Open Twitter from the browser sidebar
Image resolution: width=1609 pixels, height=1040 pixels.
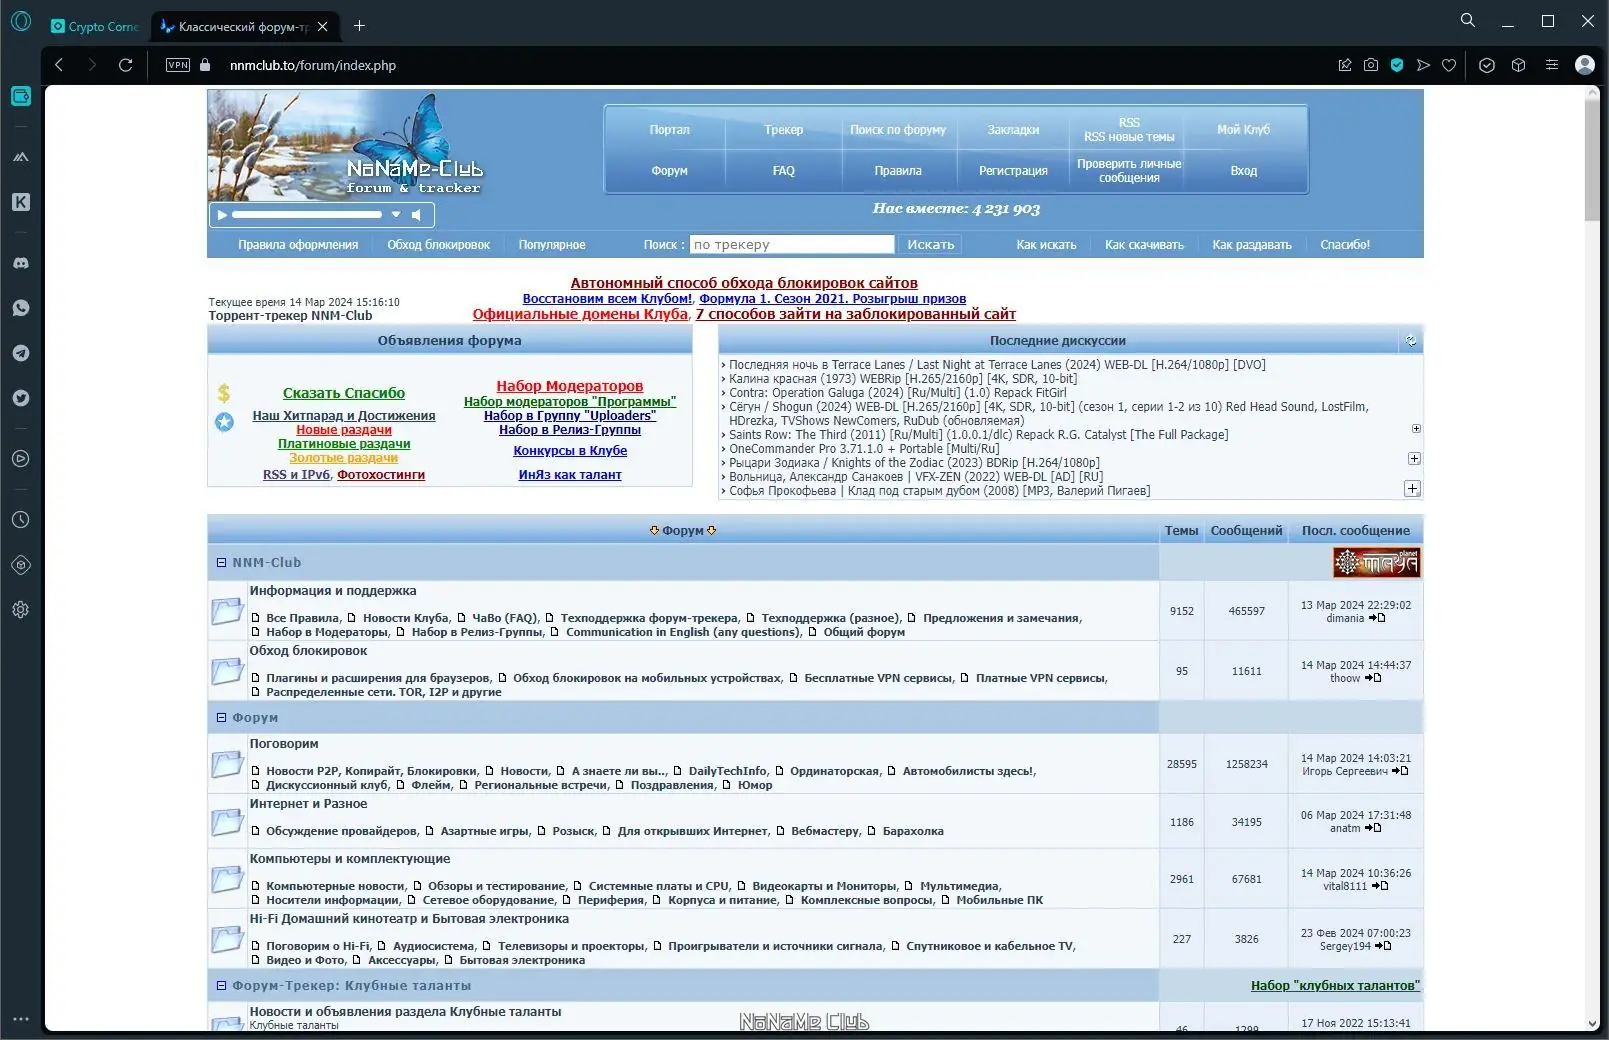(20, 397)
